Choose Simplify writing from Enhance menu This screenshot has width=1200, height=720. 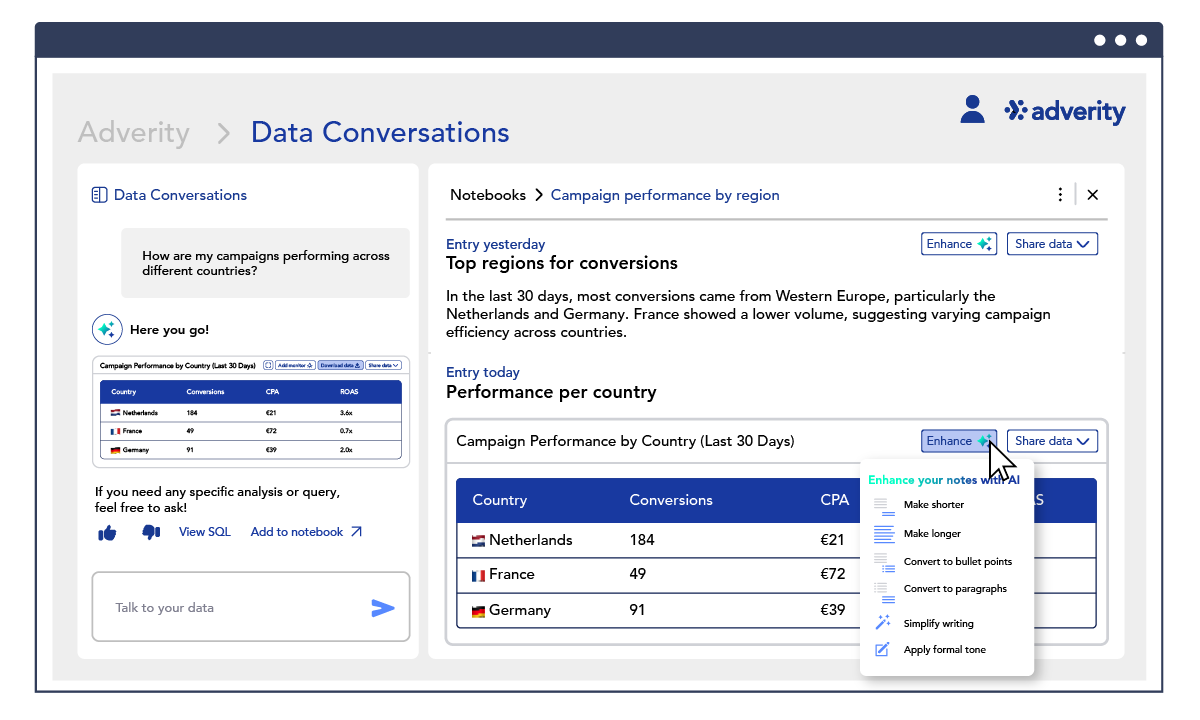click(x=938, y=624)
